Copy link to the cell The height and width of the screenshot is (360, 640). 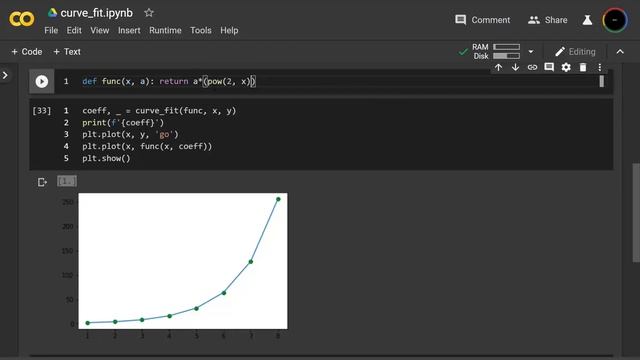[x=532, y=67]
